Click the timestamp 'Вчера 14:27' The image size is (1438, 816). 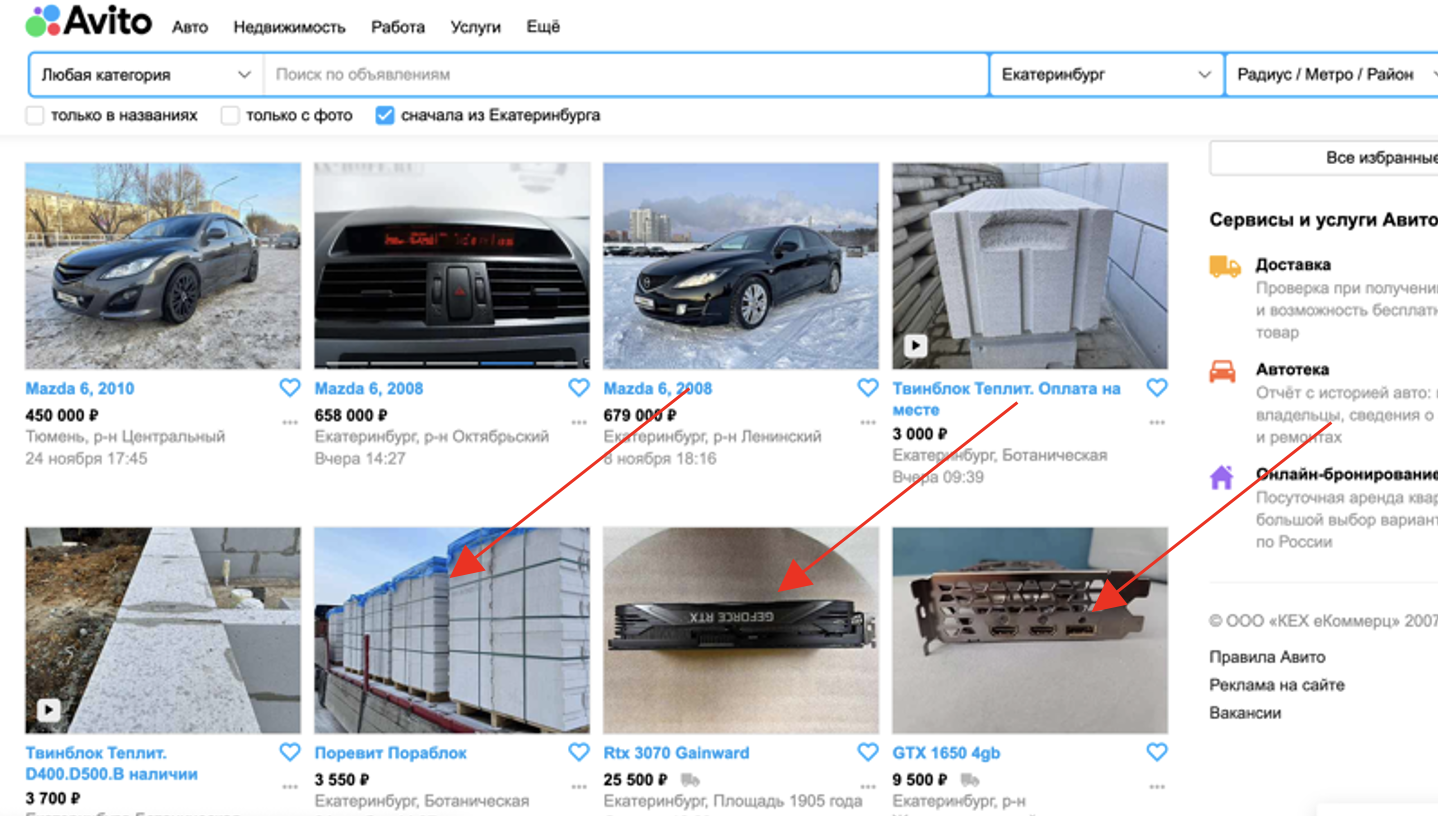pos(360,458)
